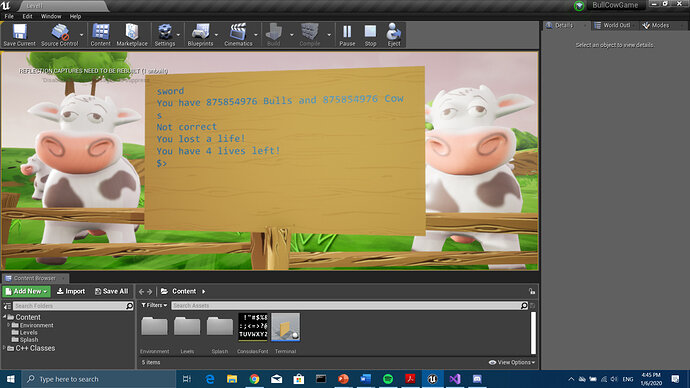The width and height of the screenshot is (690, 388).
Task: Go back in Content Browser history
Action: click(141, 292)
